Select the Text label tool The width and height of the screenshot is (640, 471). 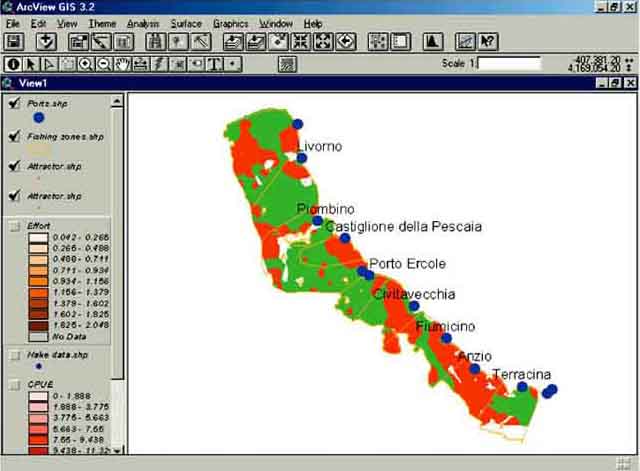click(214, 64)
